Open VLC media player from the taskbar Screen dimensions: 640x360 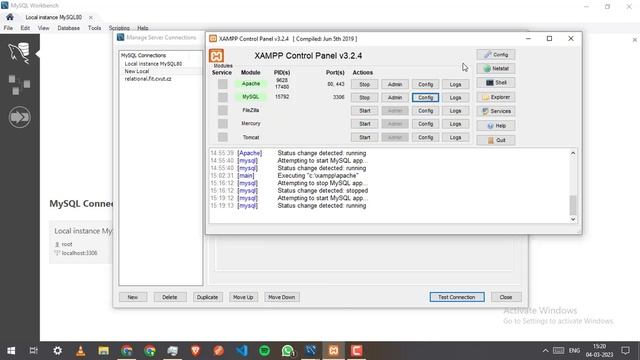pos(80,351)
